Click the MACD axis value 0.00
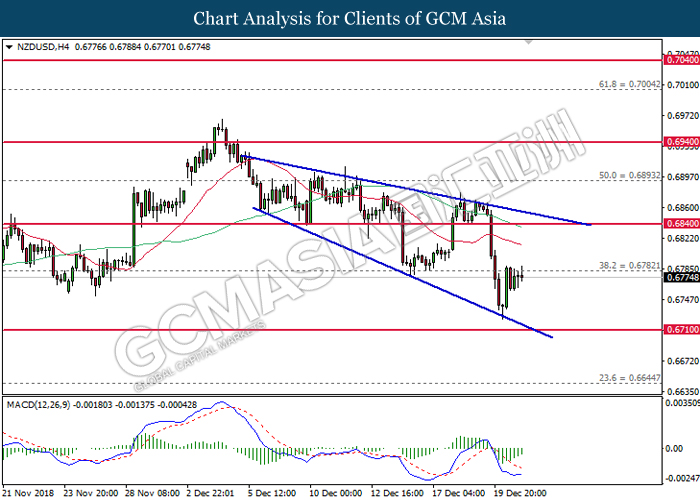This screenshot has height=500, width=700. pyautogui.click(x=674, y=449)
